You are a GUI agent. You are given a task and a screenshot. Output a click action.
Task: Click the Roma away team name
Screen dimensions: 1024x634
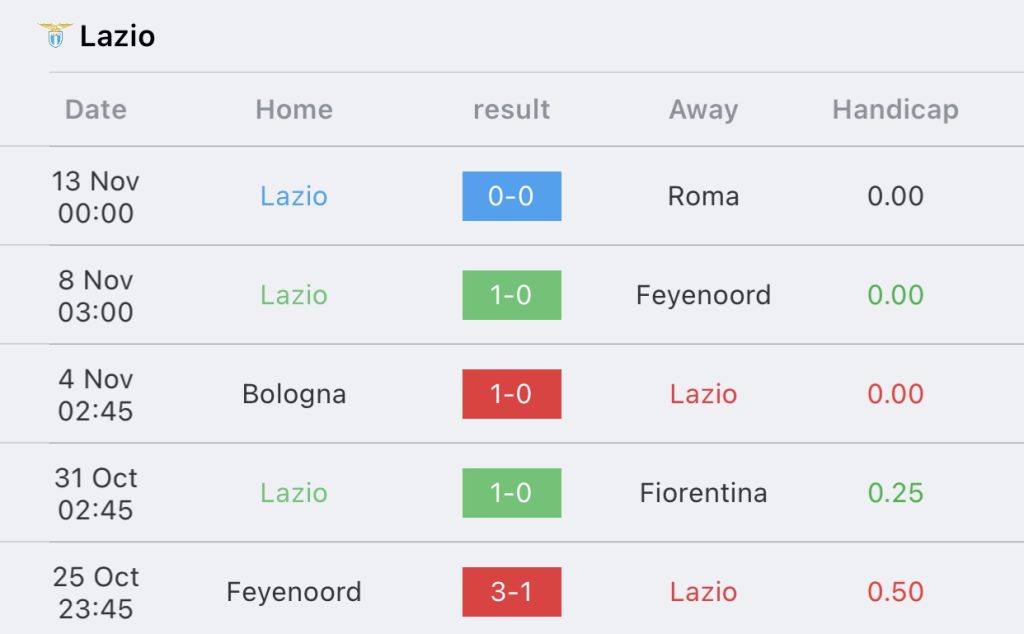coord(703,196)
